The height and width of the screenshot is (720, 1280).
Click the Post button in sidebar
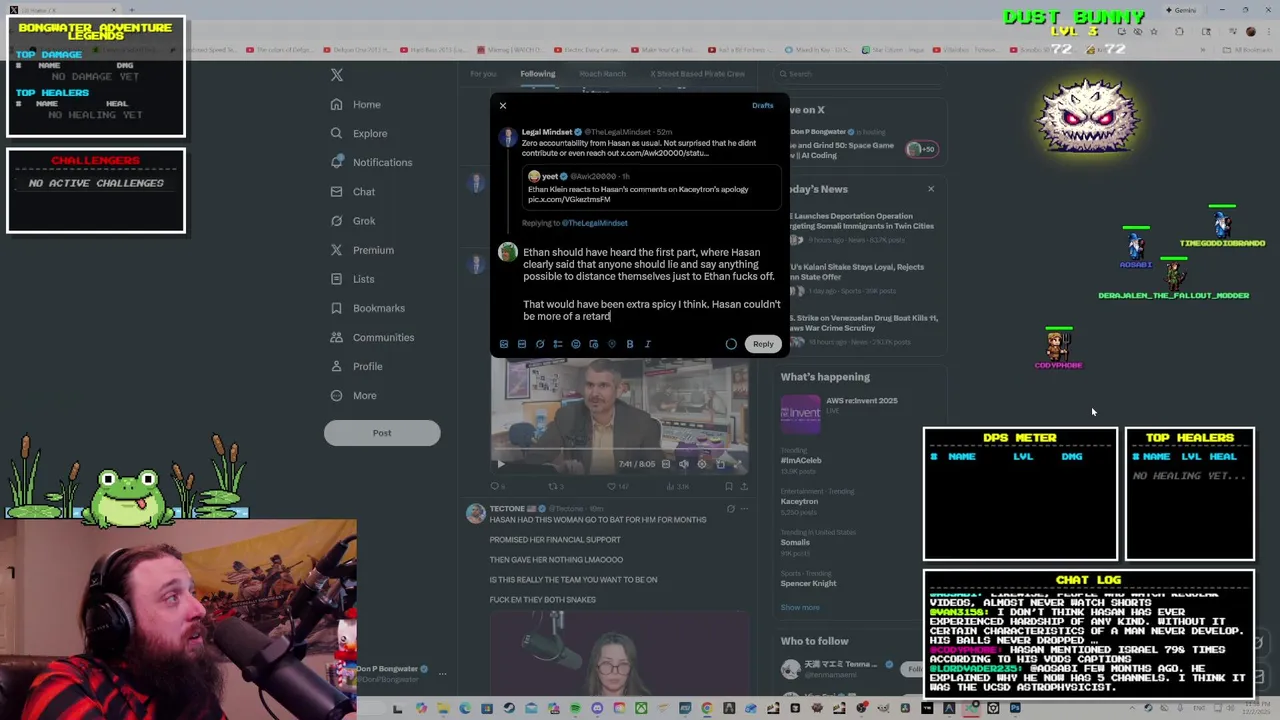382,433
